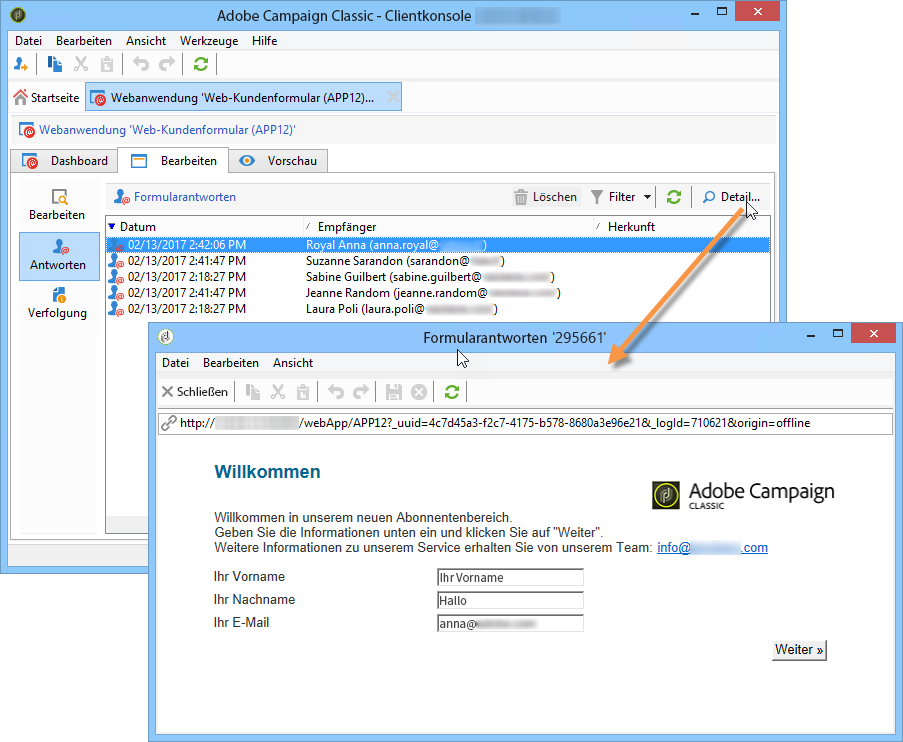Open Datei menu in Formularantworten window
The width and height of the screenshot is (903, 742).
click(175, 363)
